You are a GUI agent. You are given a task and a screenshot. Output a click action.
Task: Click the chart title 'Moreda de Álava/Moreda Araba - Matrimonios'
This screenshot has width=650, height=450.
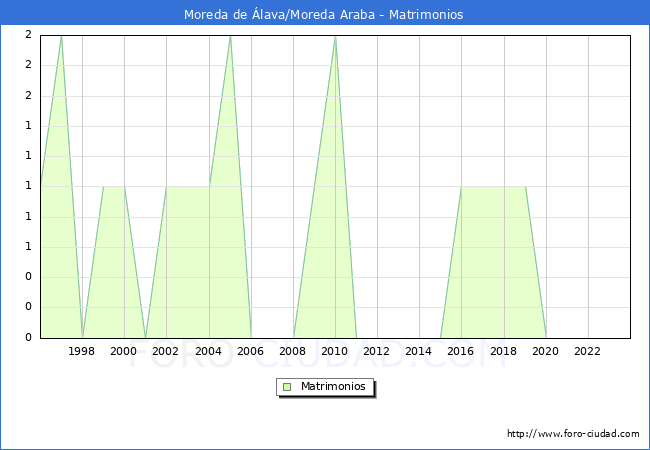323,15
